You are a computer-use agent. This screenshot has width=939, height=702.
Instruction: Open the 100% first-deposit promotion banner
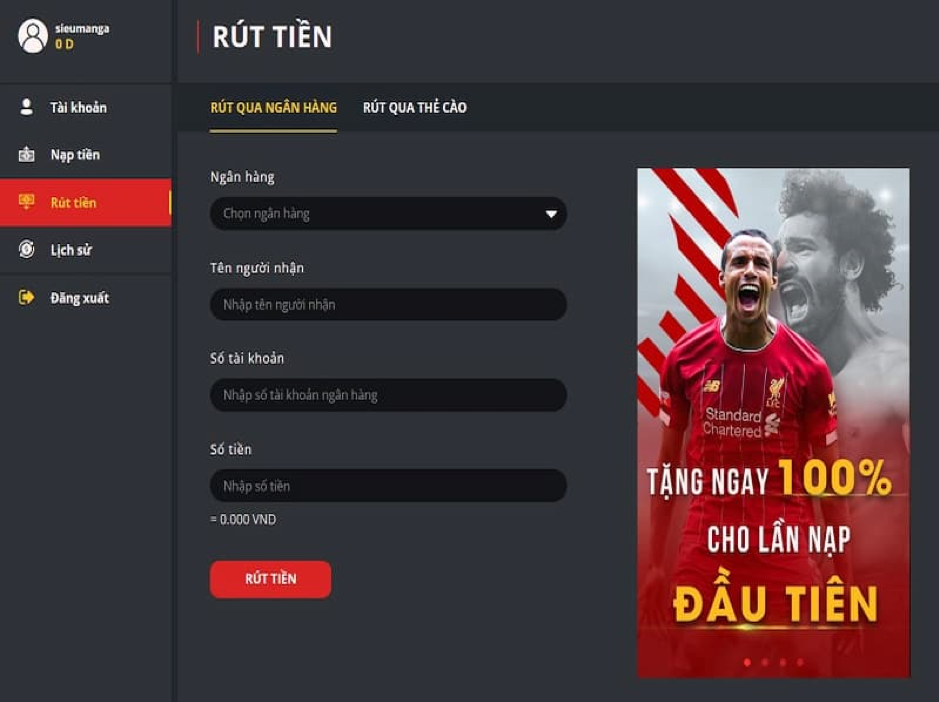click(773, 422)
